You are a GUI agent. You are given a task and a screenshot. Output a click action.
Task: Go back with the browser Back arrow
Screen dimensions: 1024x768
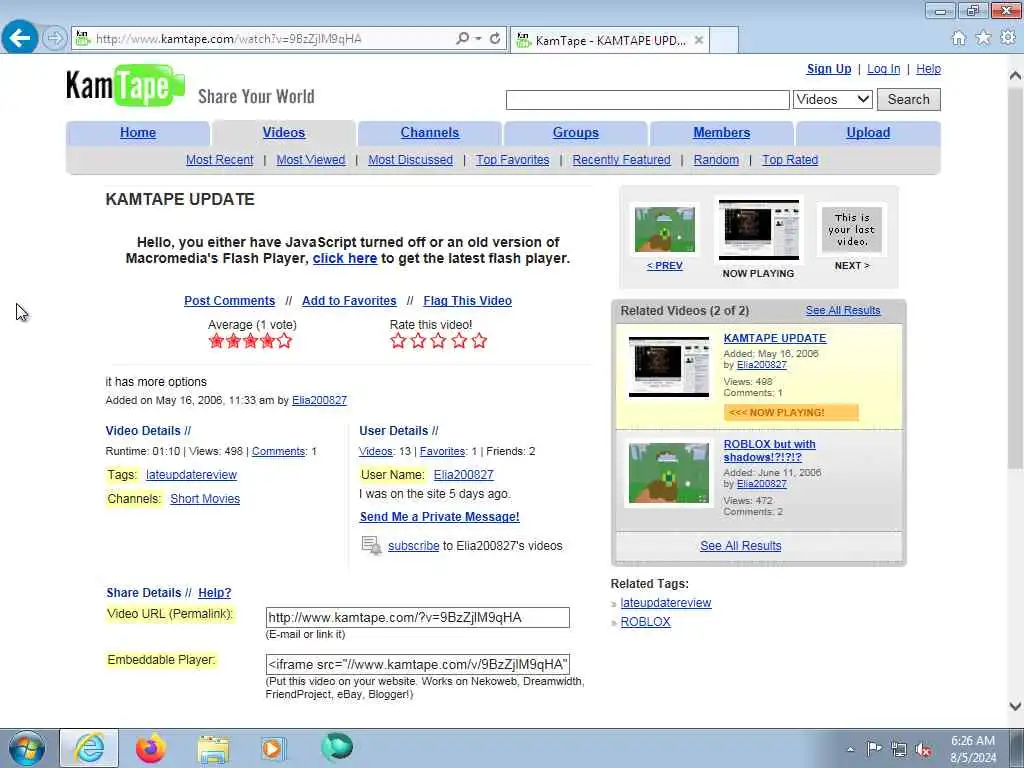click(x=19, y=38)
